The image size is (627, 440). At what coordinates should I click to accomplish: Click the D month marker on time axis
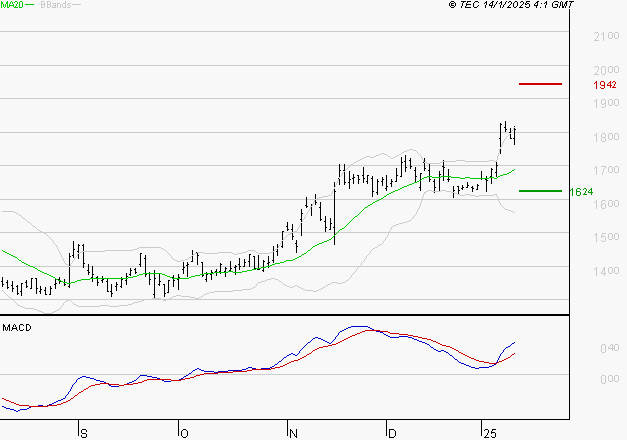tap(392, 433)
